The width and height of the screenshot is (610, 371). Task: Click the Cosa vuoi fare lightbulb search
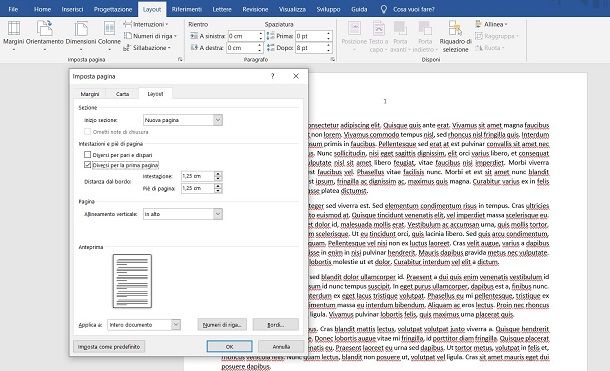point(384,9)
